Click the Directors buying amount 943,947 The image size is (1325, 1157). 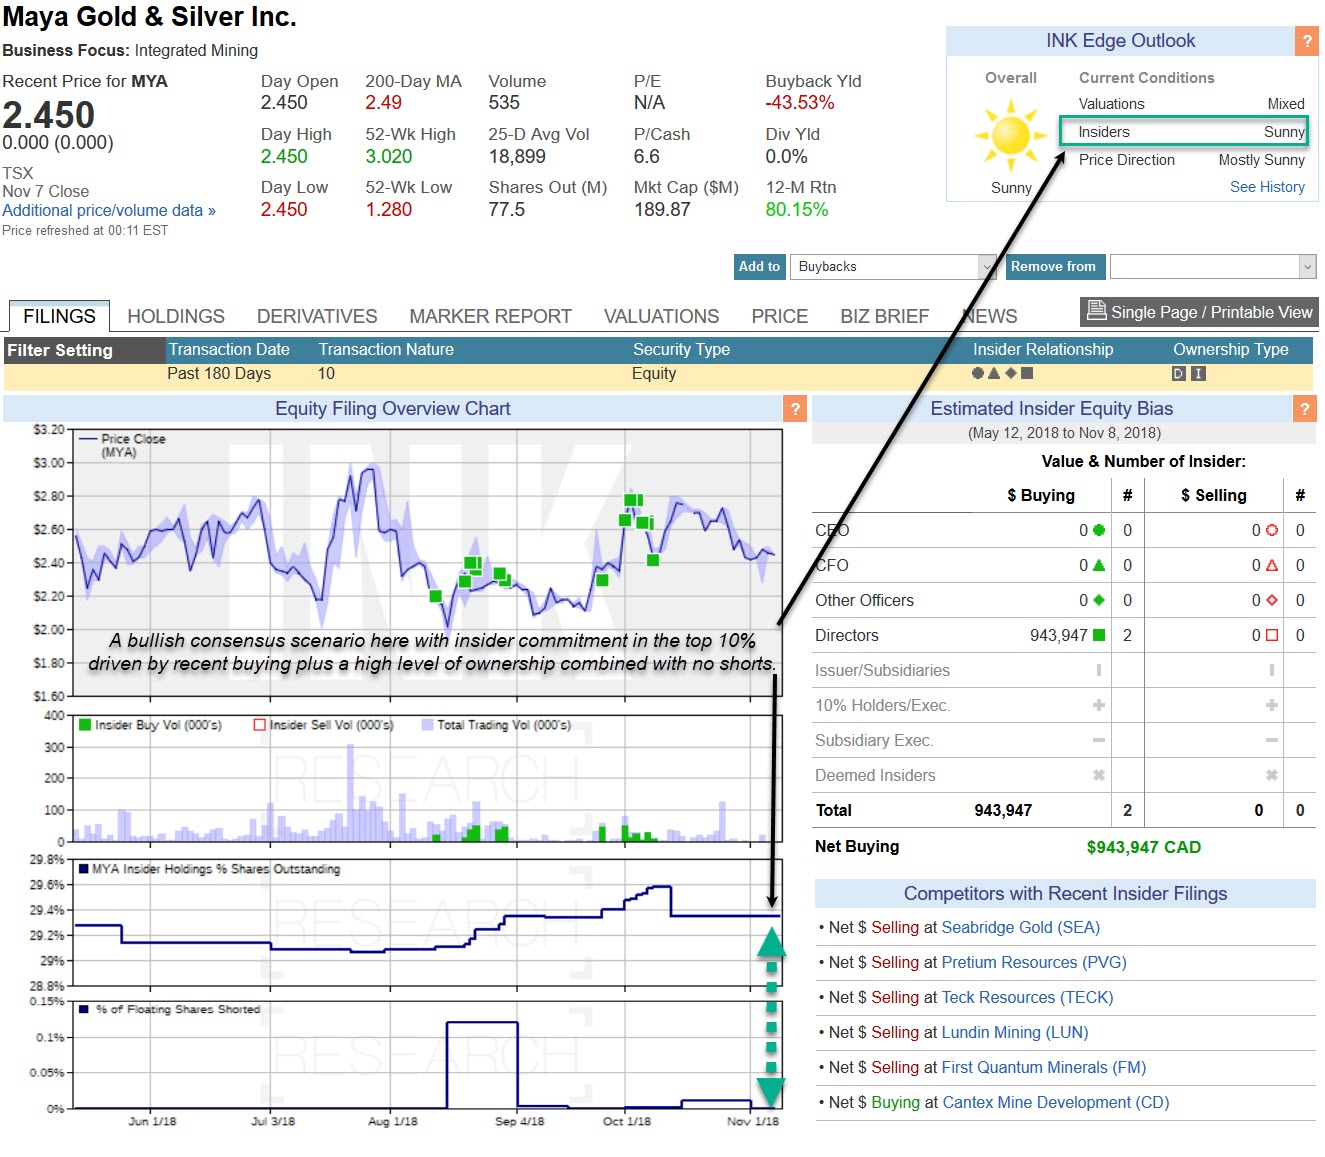tap(1058, 635)
